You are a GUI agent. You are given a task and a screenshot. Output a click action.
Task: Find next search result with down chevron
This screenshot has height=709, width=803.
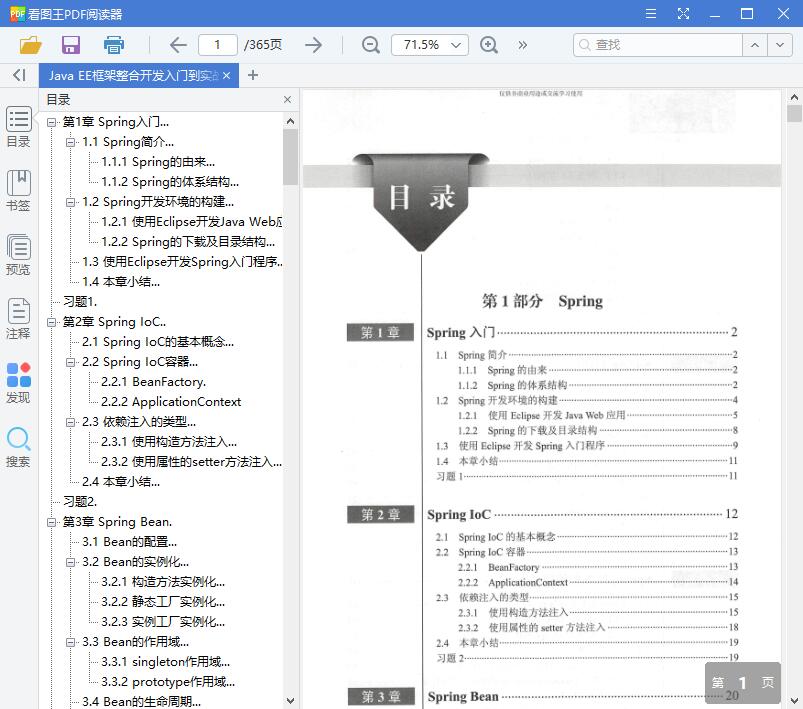tap(780, 45)
